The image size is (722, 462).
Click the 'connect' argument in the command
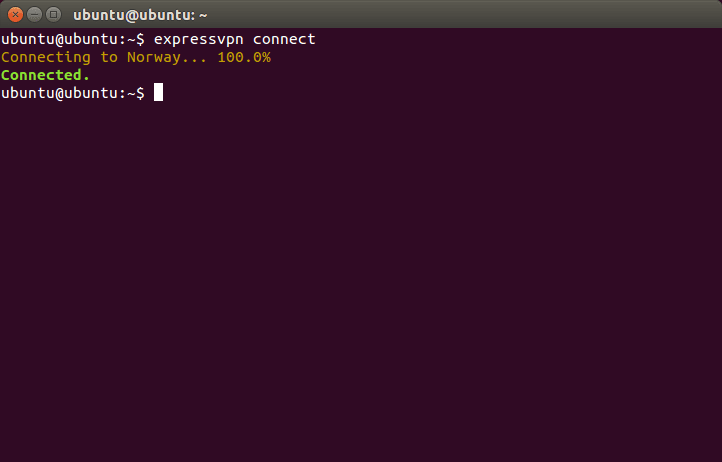pos(284,39)
